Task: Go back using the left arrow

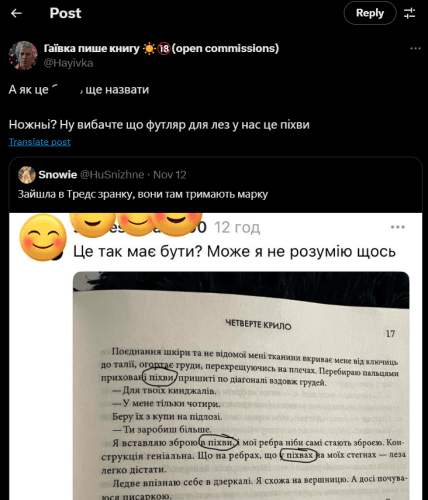Action: [x=16, y=13]
